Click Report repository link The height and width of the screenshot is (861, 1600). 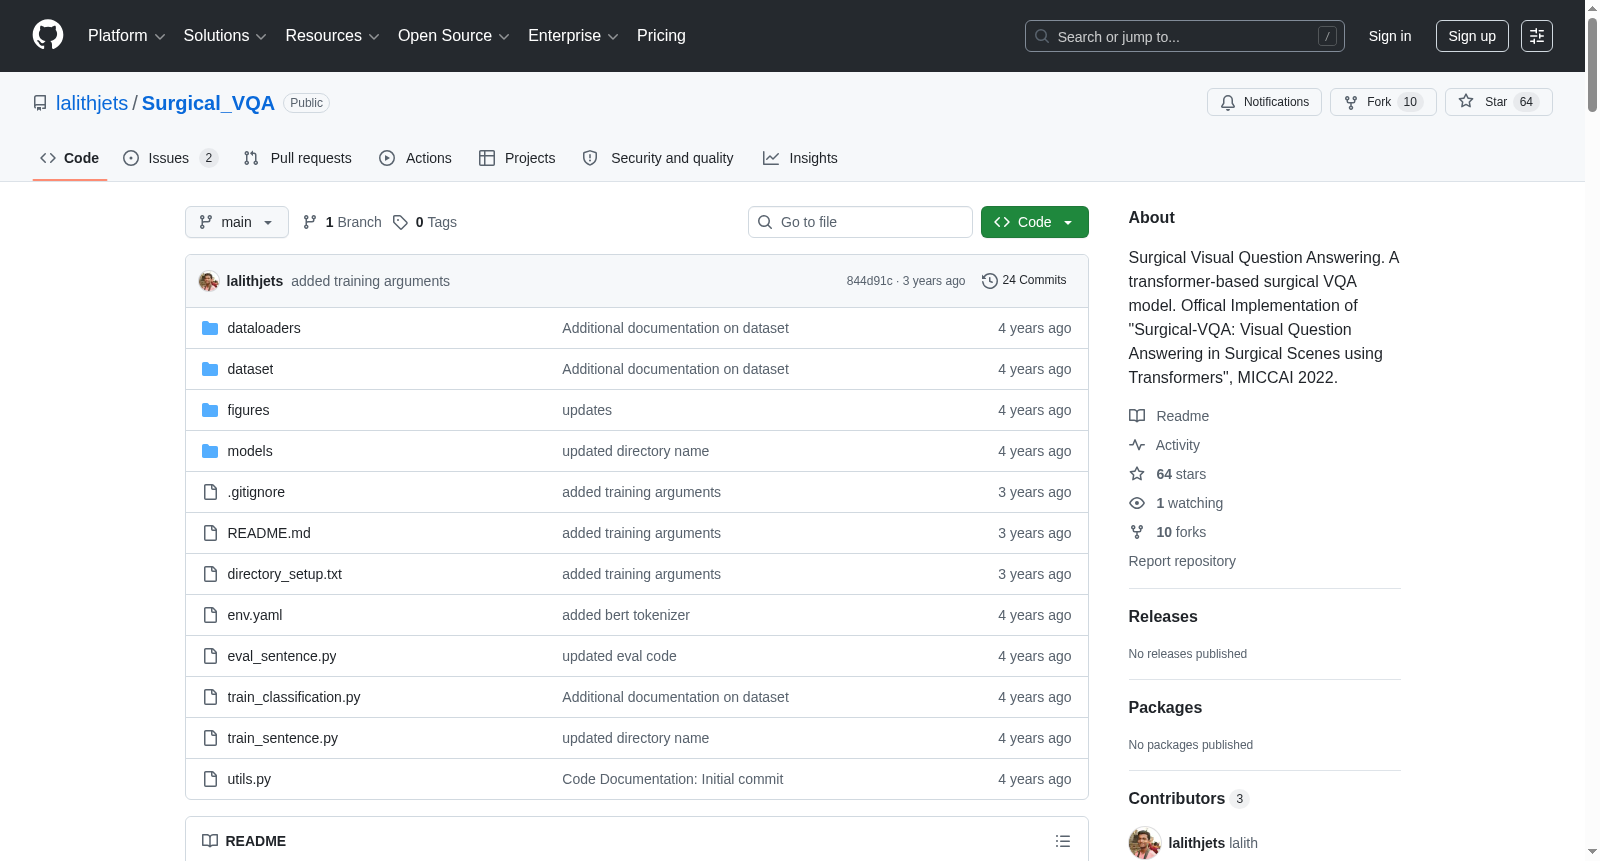point(1182,561)
